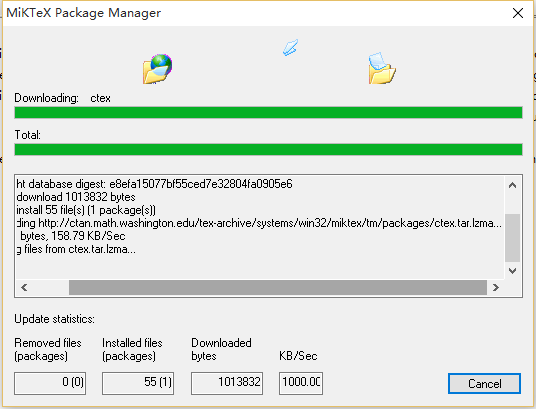Click the log scroll up arrow
Image resolution: width=536 pixels, height=409 pixels.
click(512, 185)
